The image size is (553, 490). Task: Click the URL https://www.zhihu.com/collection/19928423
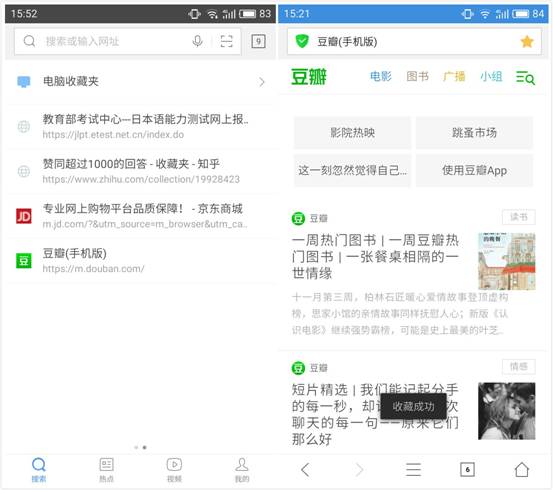point(141,179)
